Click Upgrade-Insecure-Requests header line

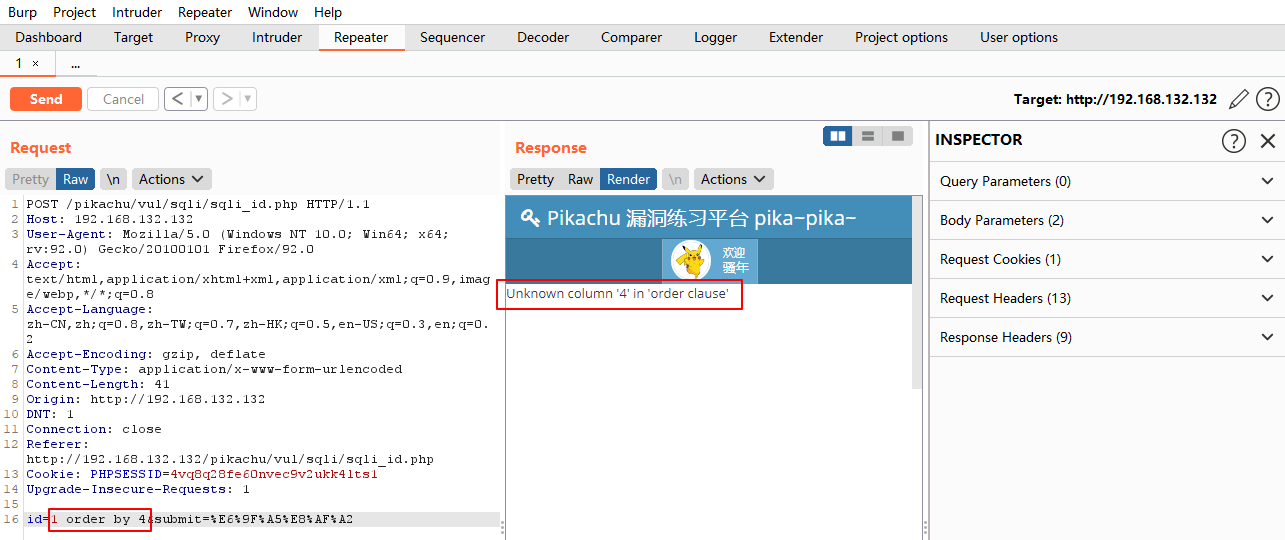pos(138,489)
